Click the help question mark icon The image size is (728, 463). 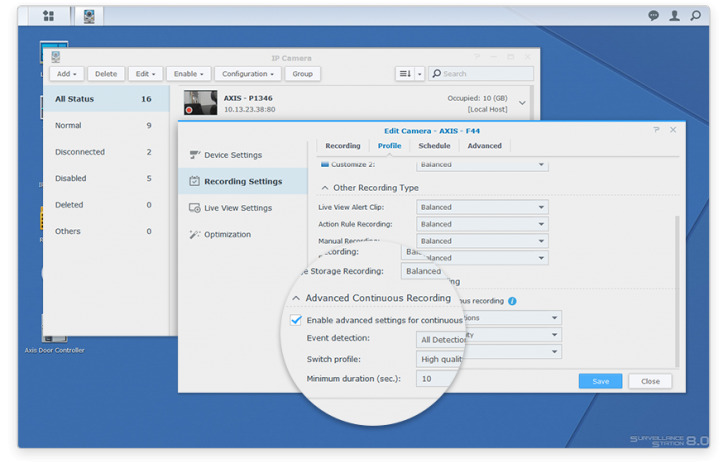(x=656, y=130)
